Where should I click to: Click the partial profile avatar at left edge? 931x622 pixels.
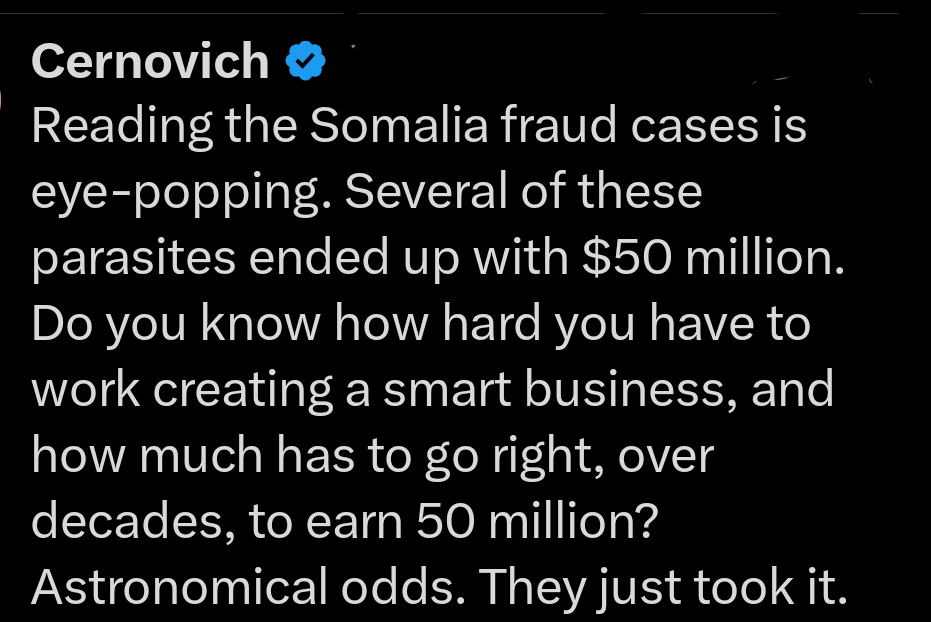[x=3, y=100]
